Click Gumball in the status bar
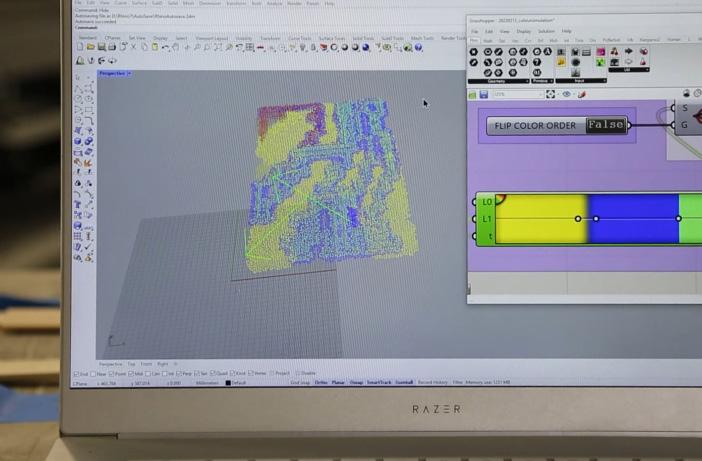The image size is (702, 461). pyautogui.click(x=404, y=383)
